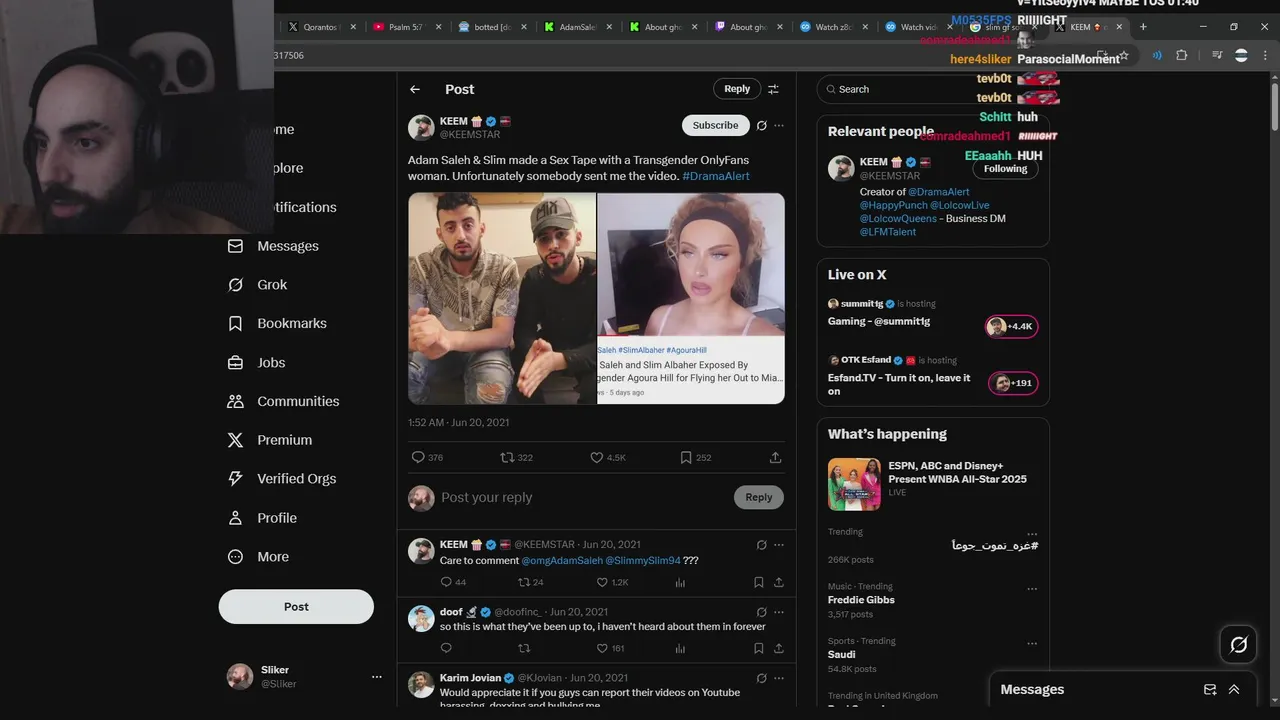
Task: Bookmark KEEM's reply comment
Action: 759,582
